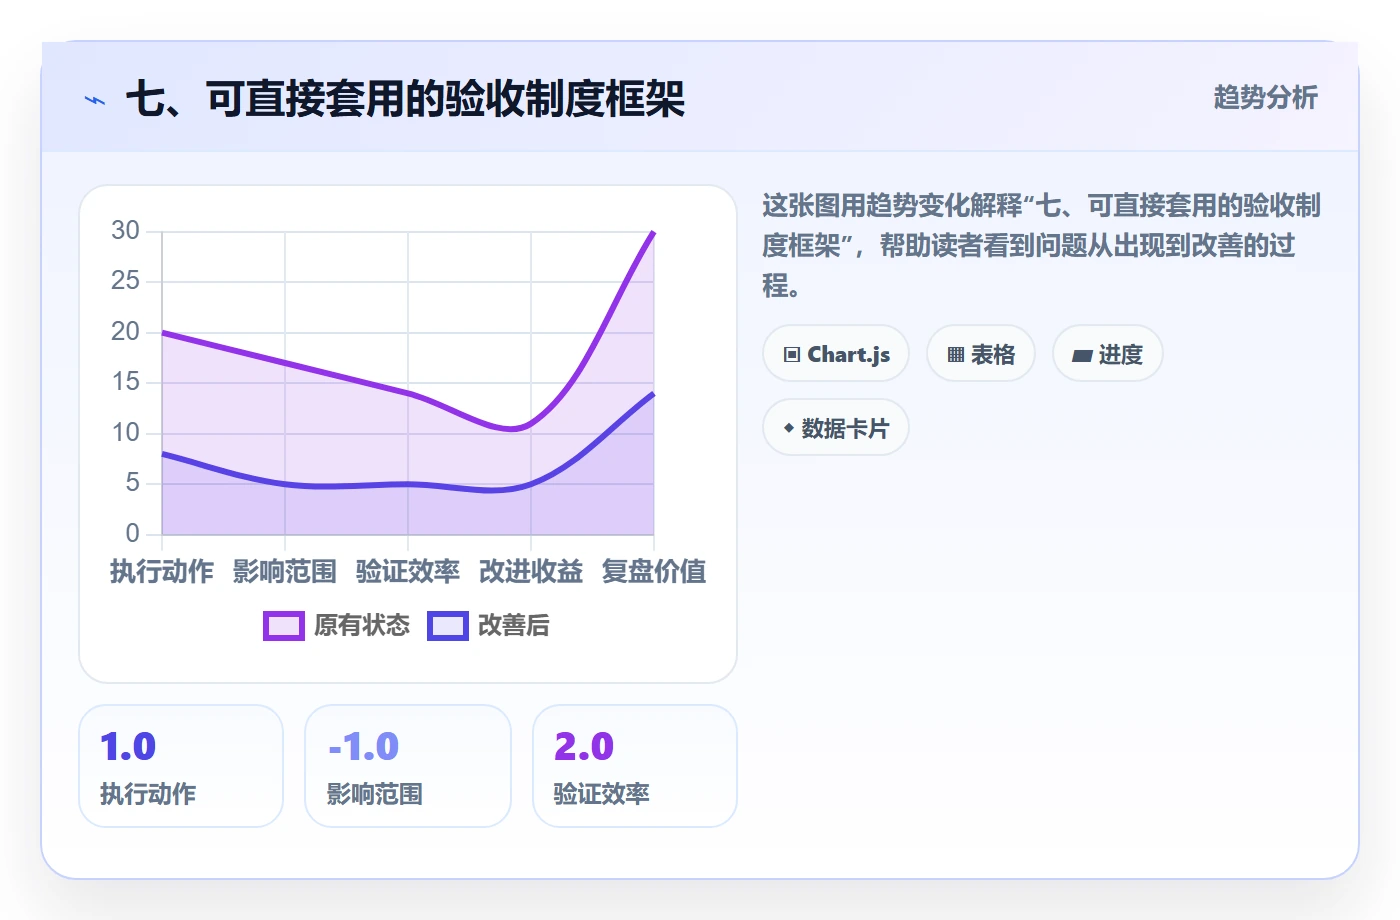Click the 趋势分析 label in header

coord(1265,97)
